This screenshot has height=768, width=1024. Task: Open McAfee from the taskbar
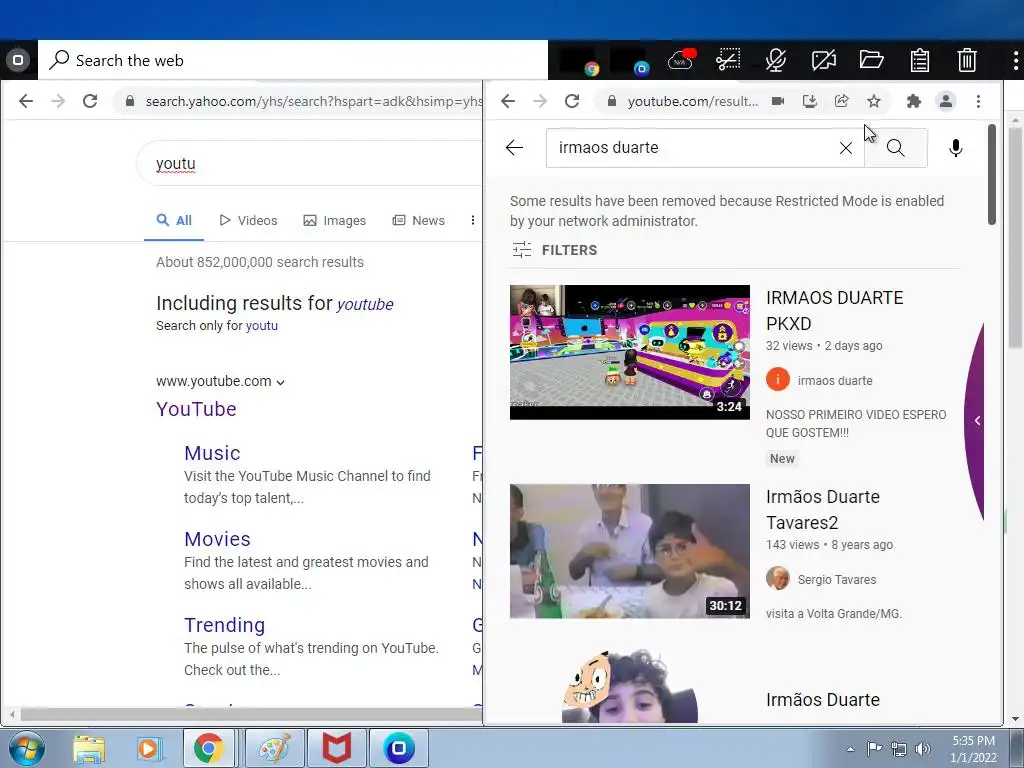(337, 748)
